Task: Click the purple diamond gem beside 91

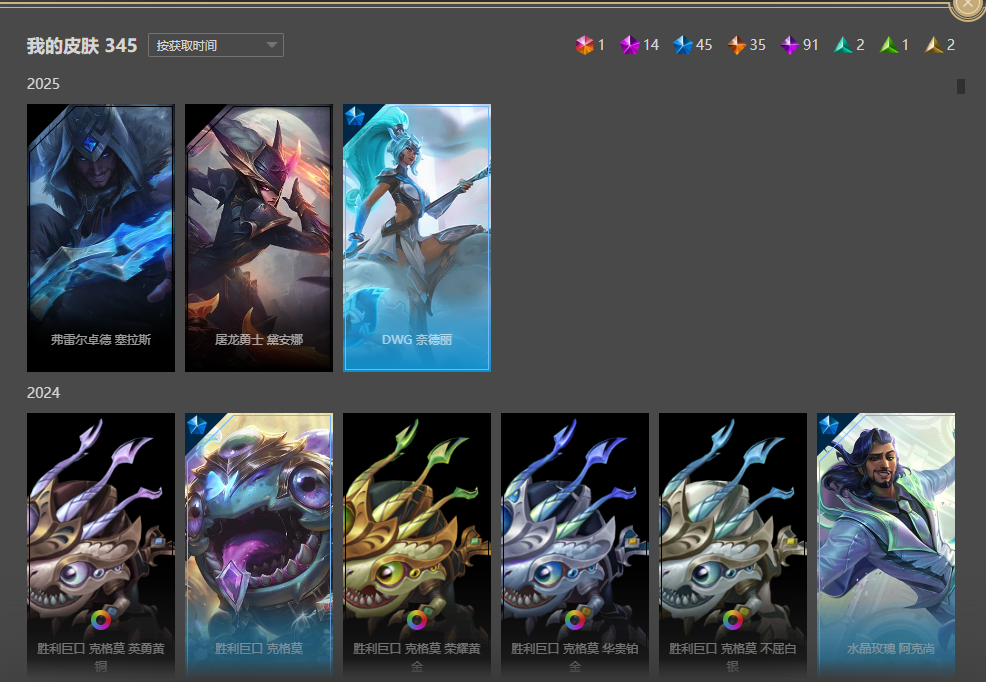Action: coord(790,45)
